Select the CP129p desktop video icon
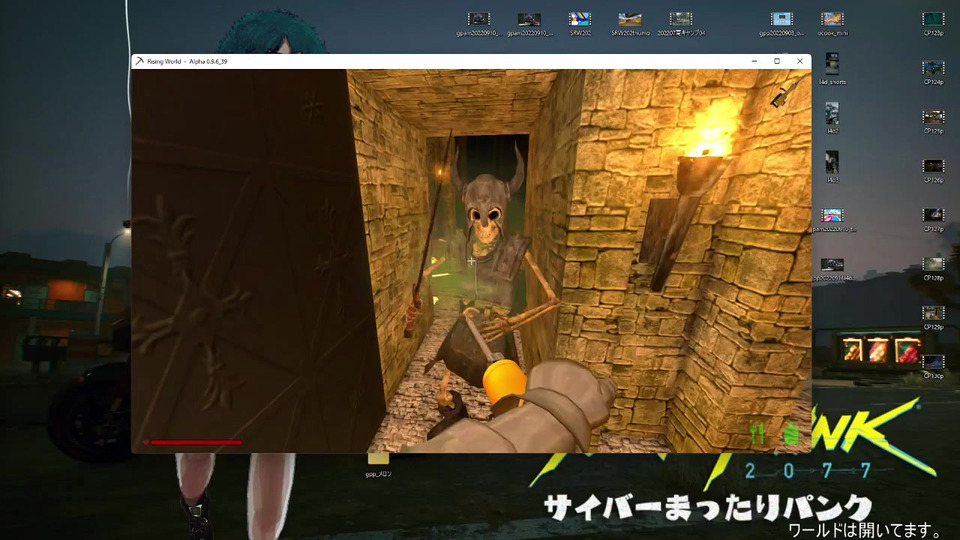This screenshot has width=960, height=540. coord(933,318)
